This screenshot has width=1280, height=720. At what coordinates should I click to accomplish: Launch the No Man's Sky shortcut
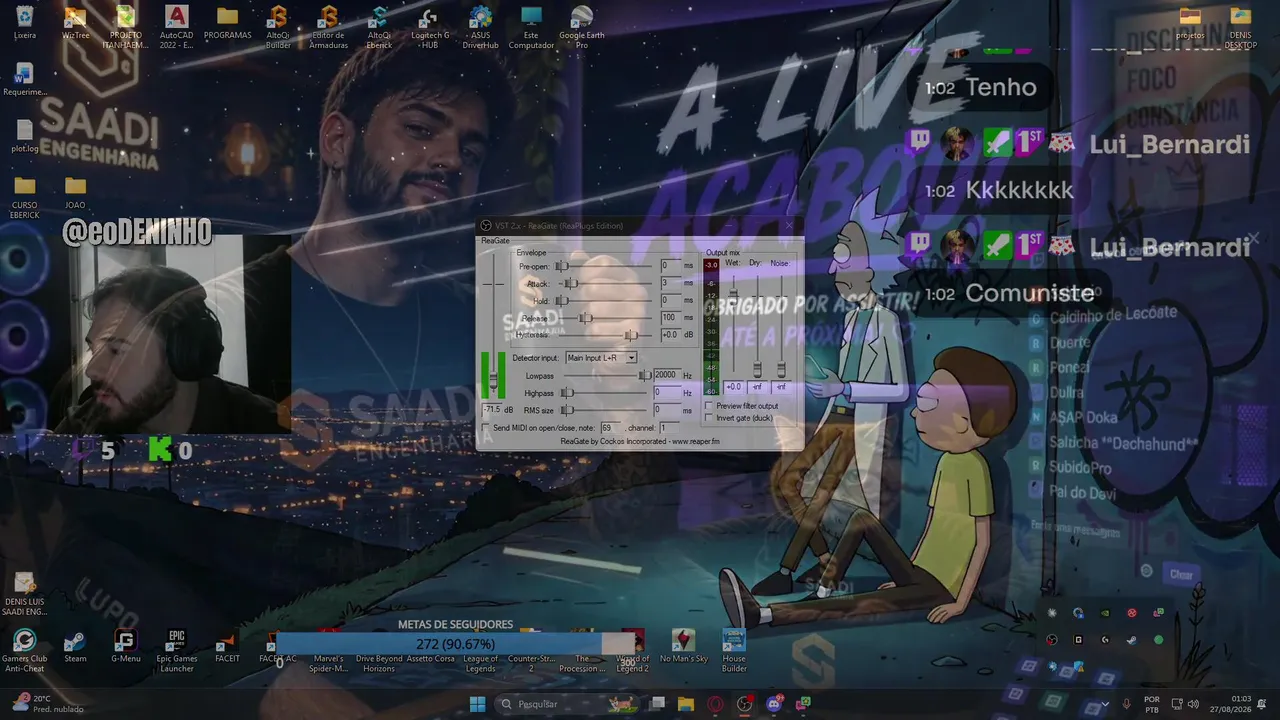tap(683, 646)
